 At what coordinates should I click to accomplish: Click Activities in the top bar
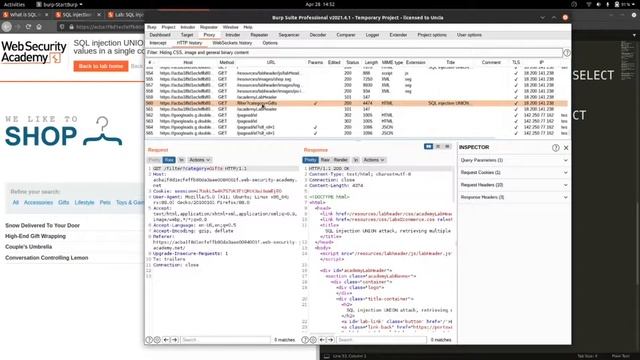(14, 4)
